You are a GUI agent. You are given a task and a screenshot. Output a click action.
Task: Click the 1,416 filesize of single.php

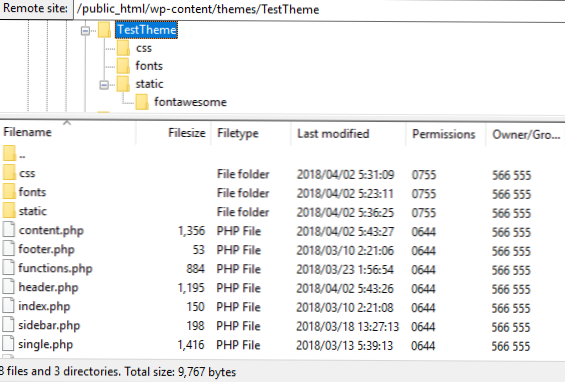191,345
